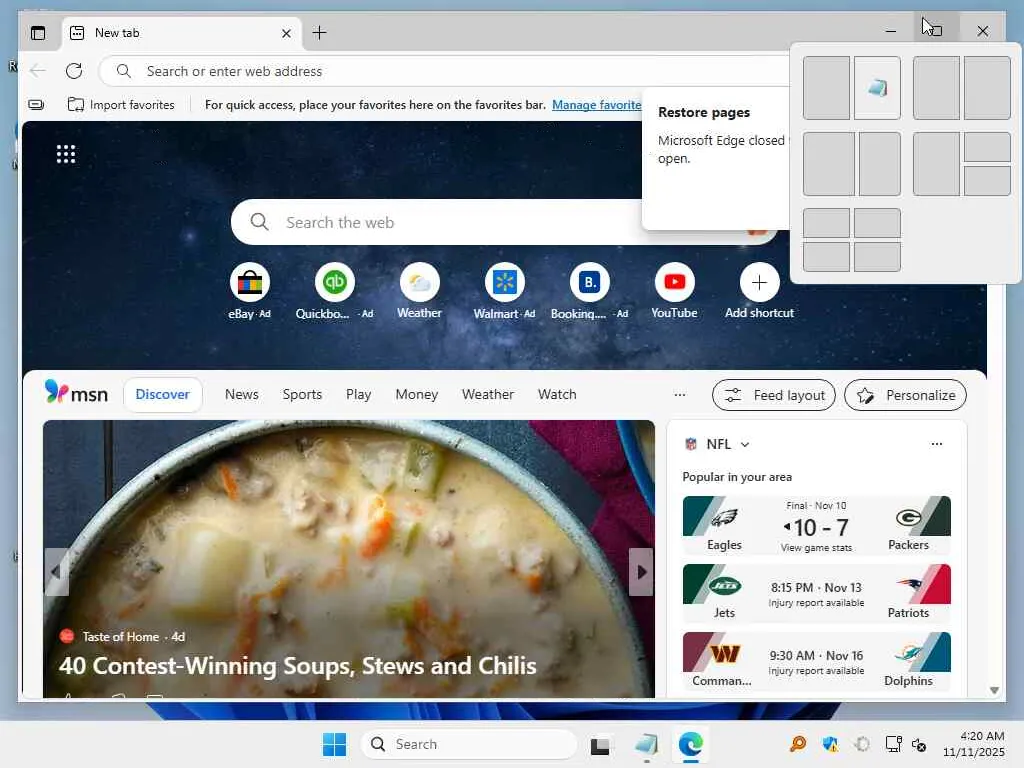The height and width of the screenshot is (768, 1024).
Task: Refresh the current page
Action: (74, 71)
